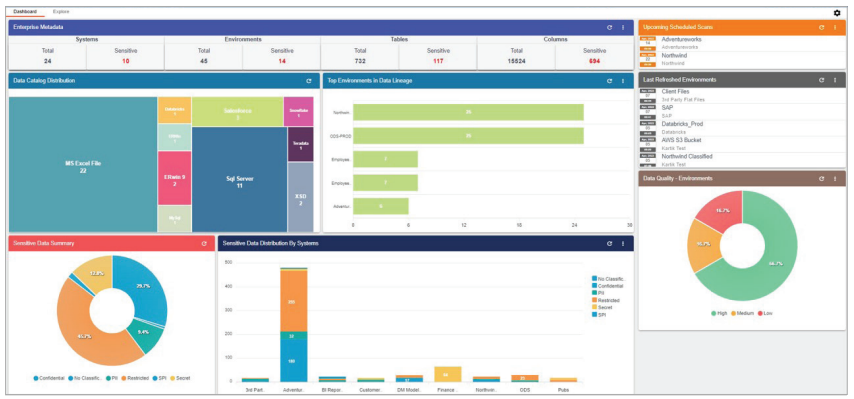
Task: Select the XSD treemap tile
Action: pos(301,198)
